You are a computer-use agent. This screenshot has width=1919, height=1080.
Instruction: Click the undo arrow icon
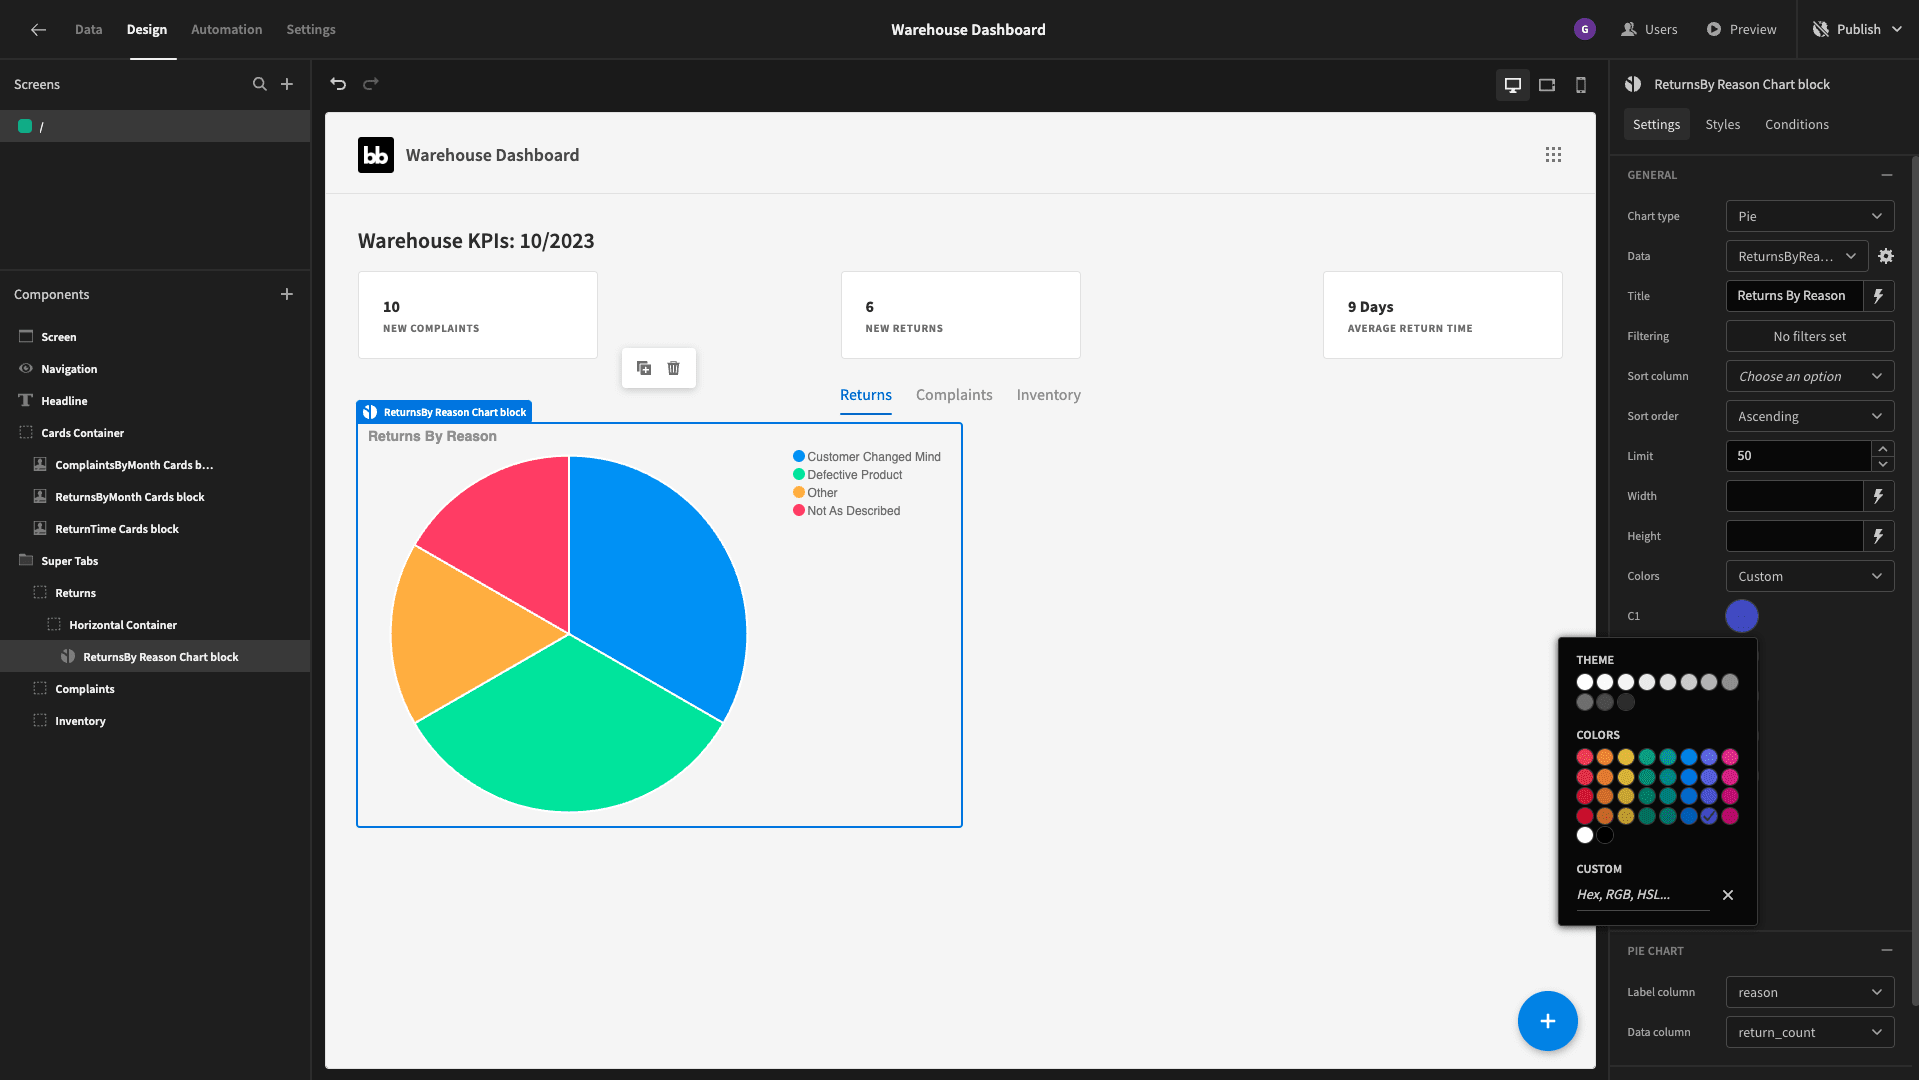(x=338, y=84)
